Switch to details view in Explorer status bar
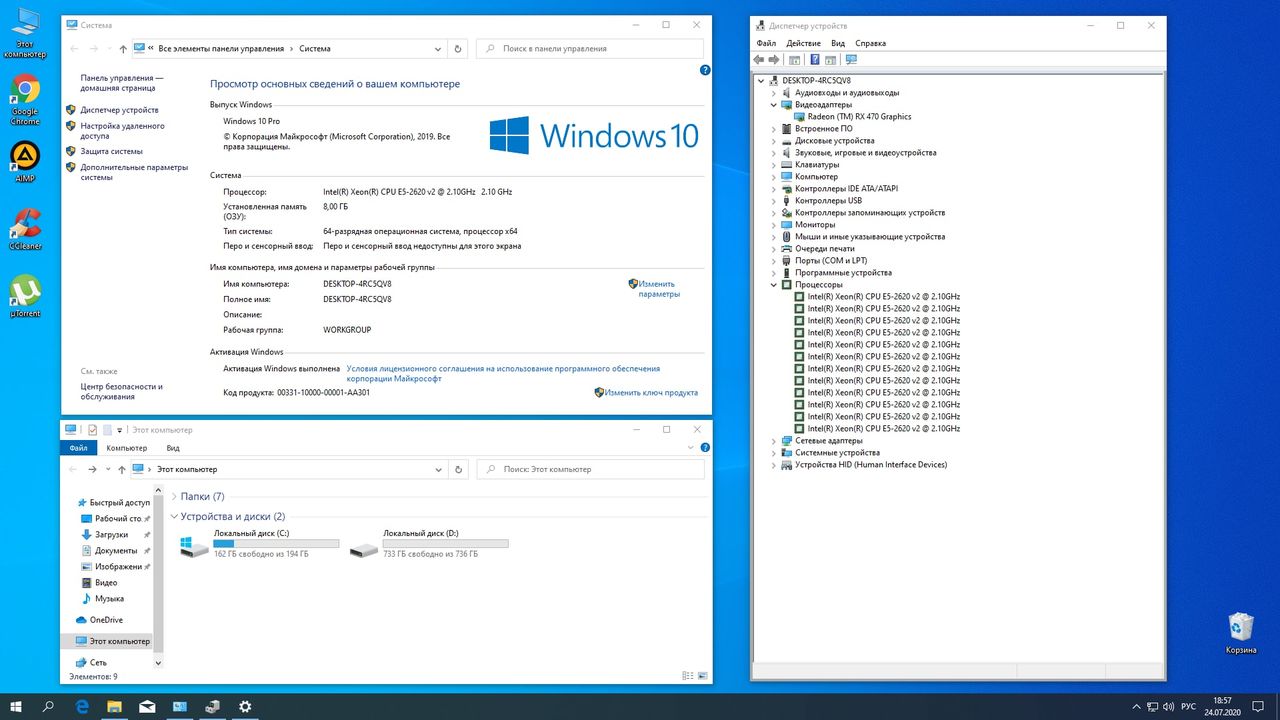 [x=686, y=677]
